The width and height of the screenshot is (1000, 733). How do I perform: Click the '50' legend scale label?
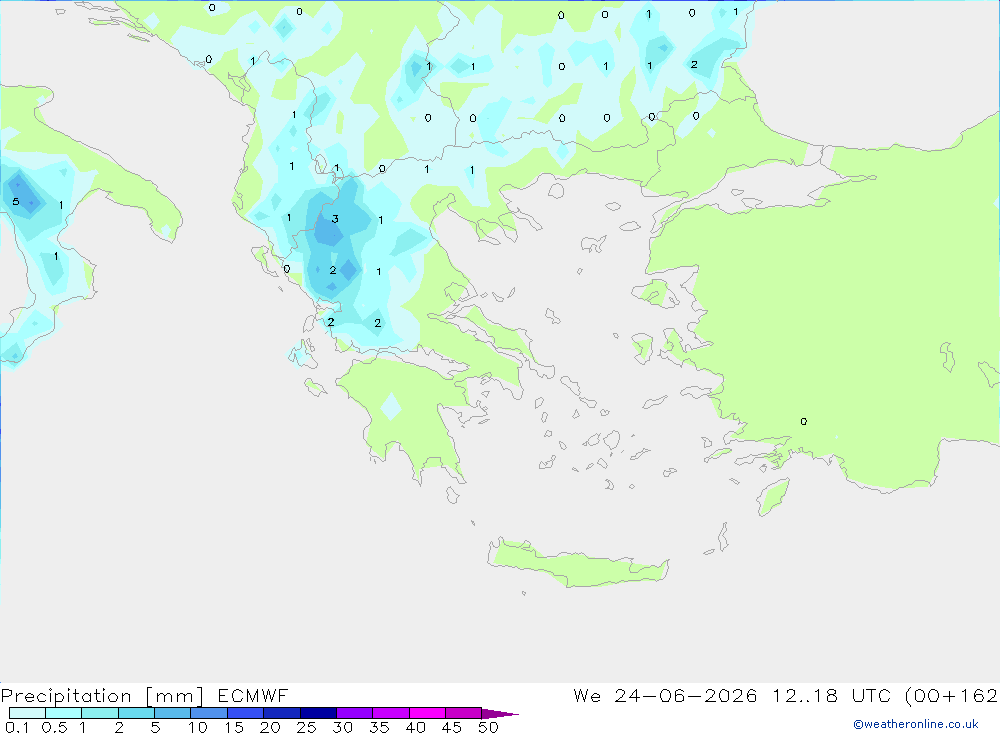[x=488, y=727]
